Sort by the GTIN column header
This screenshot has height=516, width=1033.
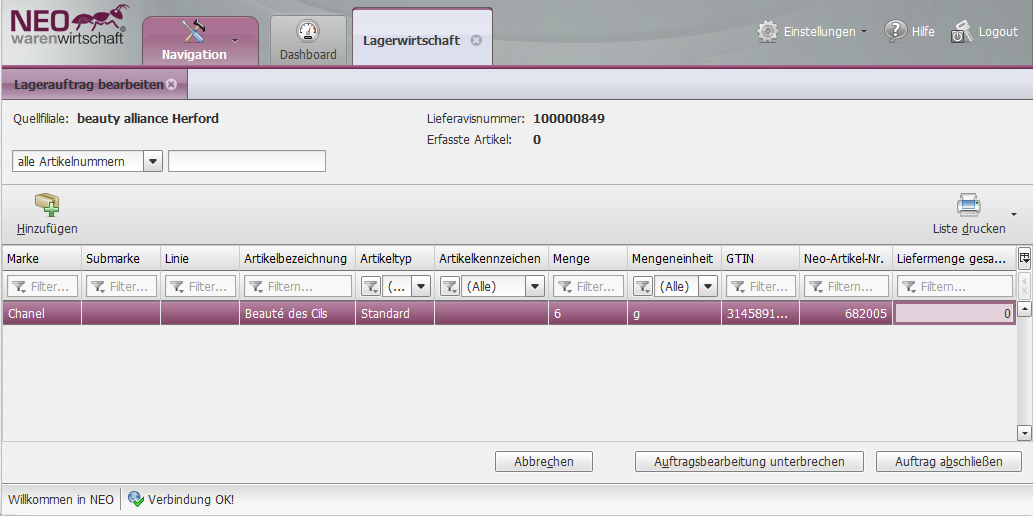coord(761,258)
